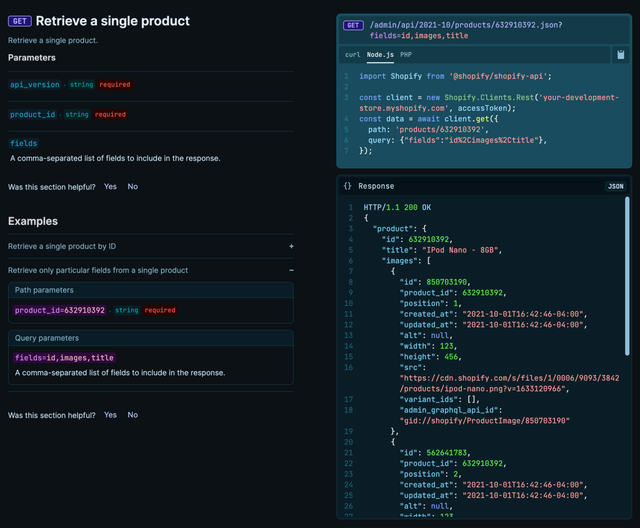Click the import Shopify code line

coord(455,76)
